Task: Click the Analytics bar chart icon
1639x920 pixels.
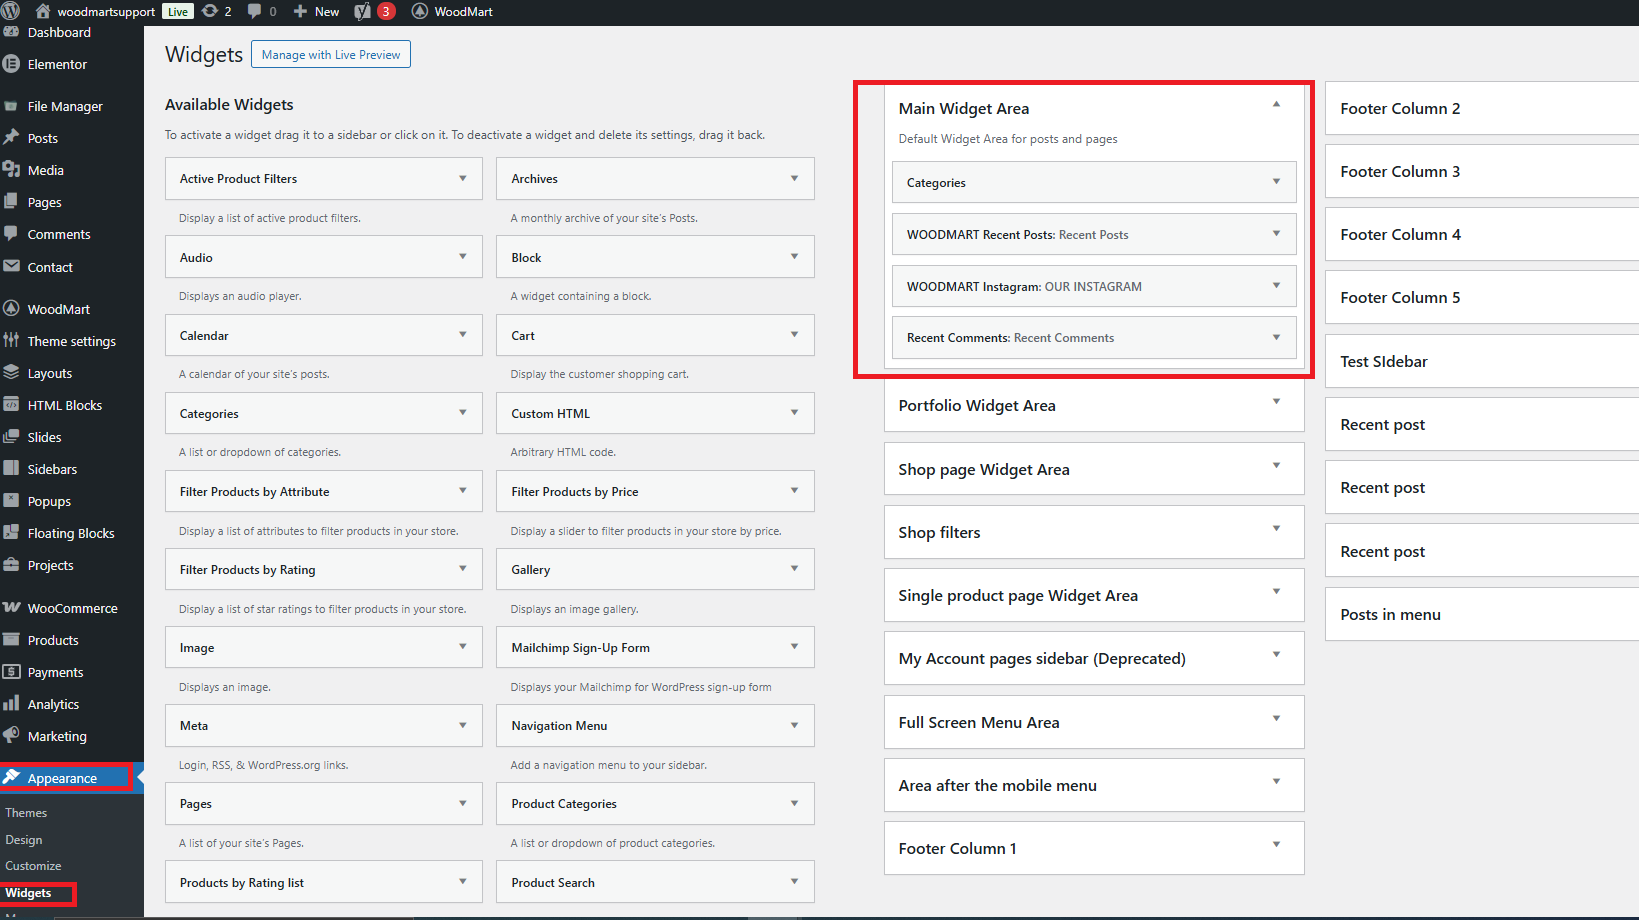Action: pyautogui.click(x=11, y=704)
